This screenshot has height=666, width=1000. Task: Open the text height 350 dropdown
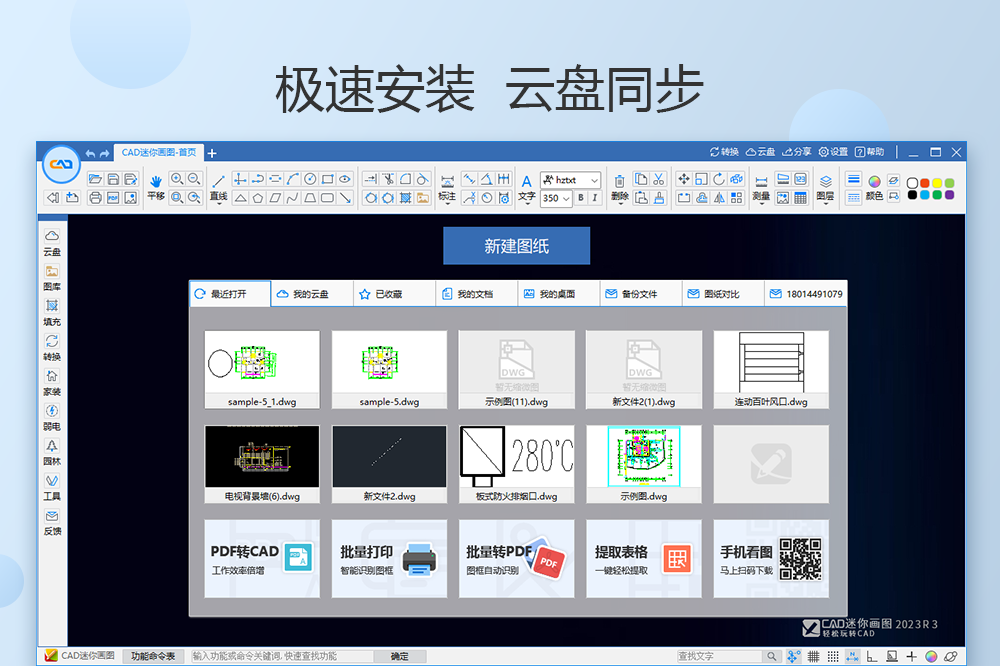[557, 198]
